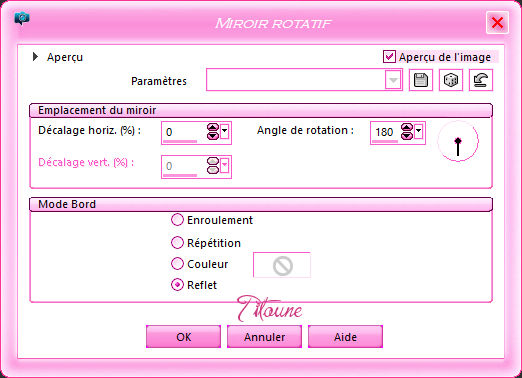Toggle the Aperçu de l'image checkbox
This screenshot has width=522, height=378.
coord(389,57)
